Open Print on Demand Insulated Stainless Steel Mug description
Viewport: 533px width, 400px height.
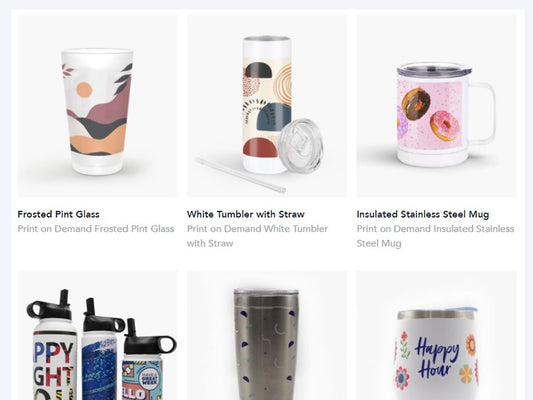pos(435,236)
